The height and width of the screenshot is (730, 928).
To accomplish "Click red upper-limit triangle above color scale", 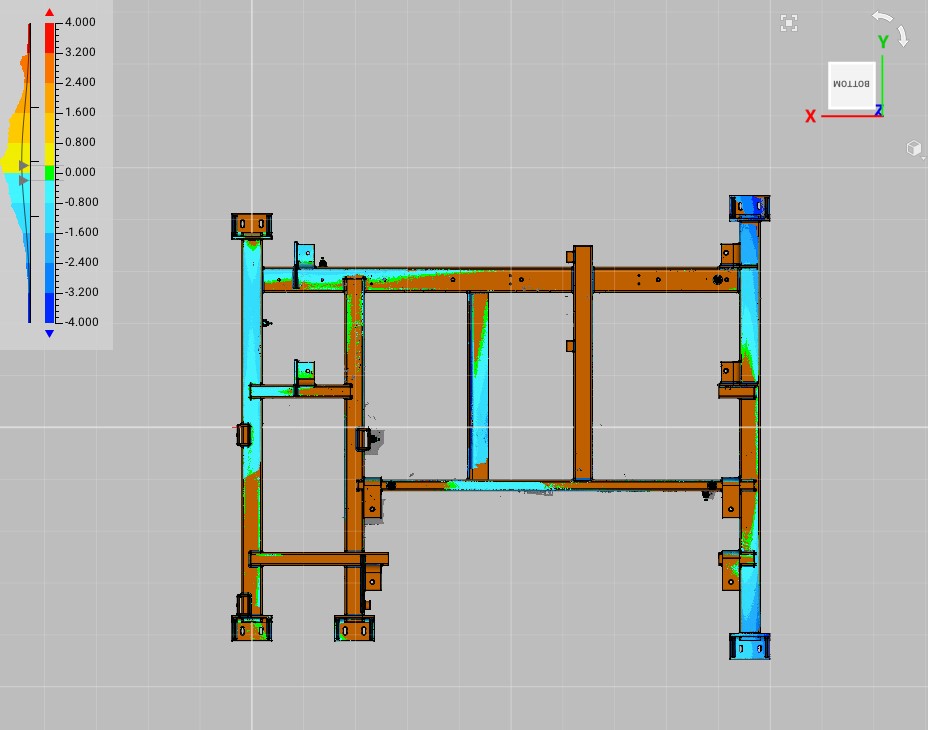I will point(50,12).
